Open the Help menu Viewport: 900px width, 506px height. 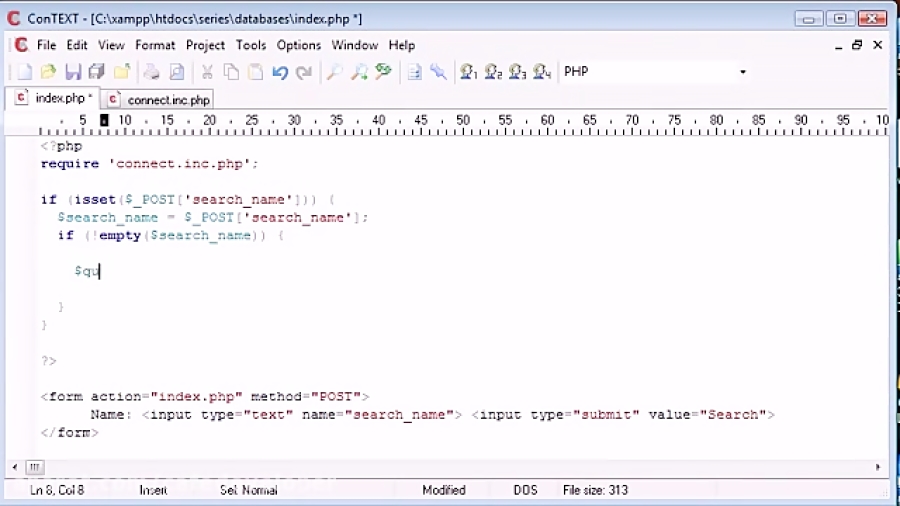click(x=402, y=45)
